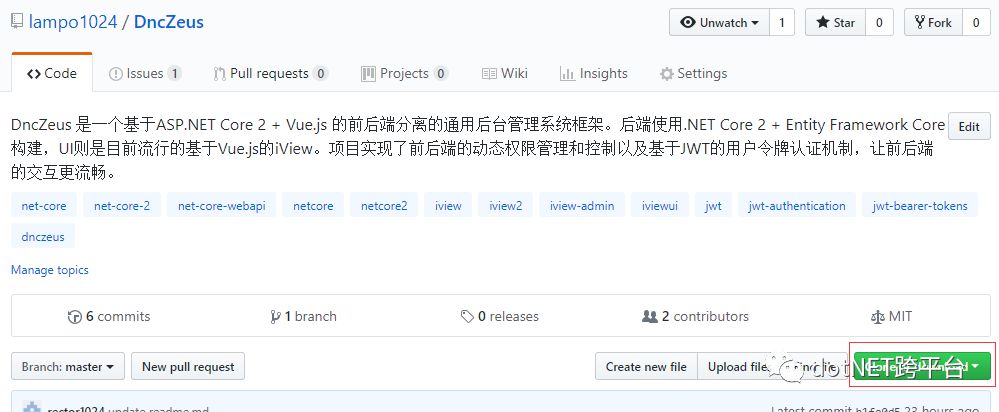Click the forks count beside Fork

(976, 23)
